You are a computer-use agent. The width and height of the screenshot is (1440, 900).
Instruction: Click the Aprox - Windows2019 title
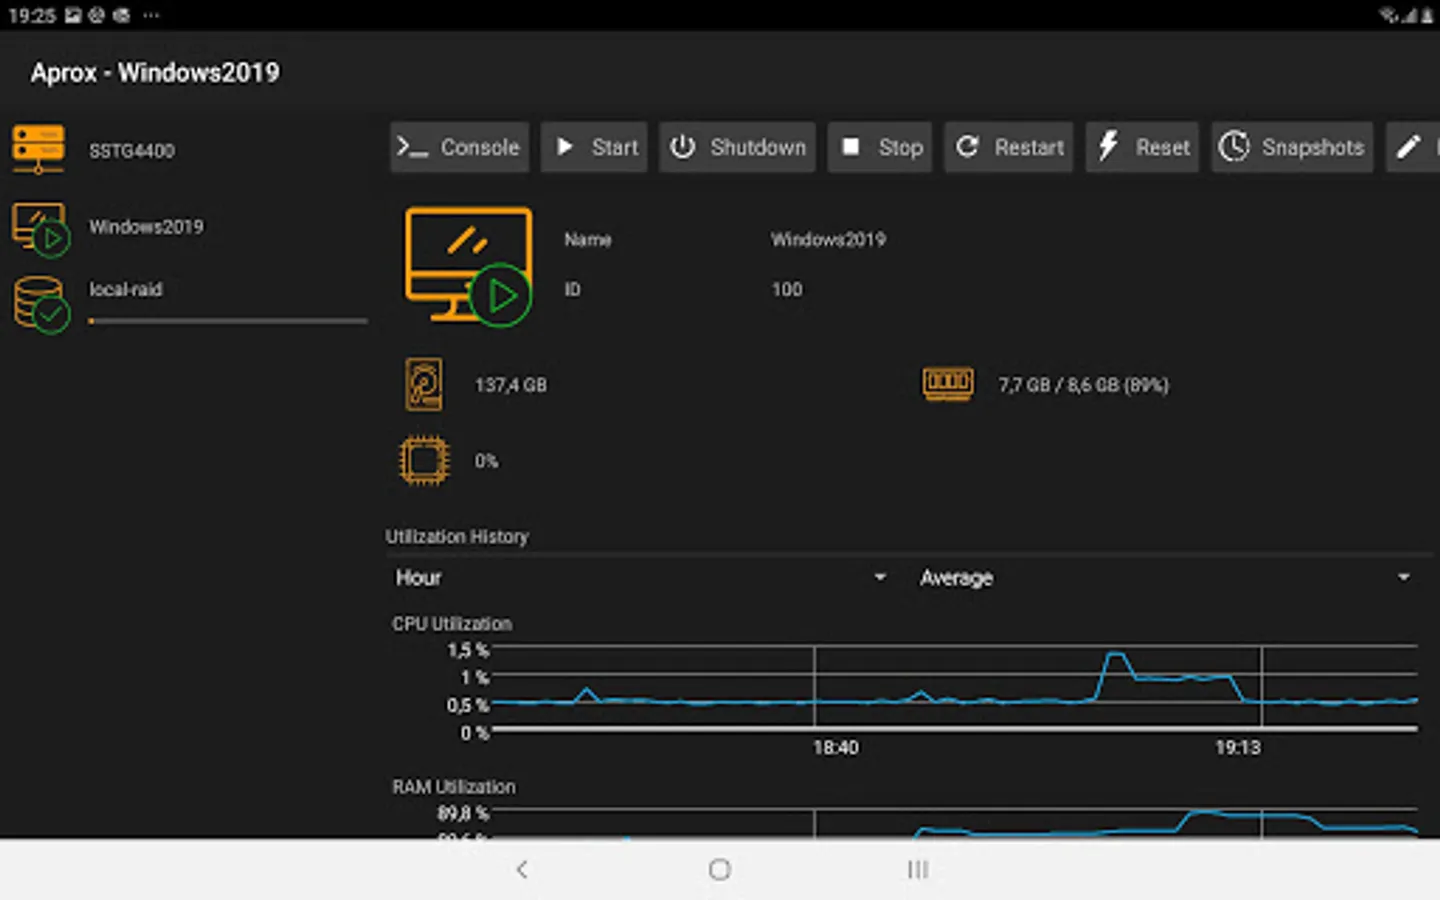[x=155, y=73]
